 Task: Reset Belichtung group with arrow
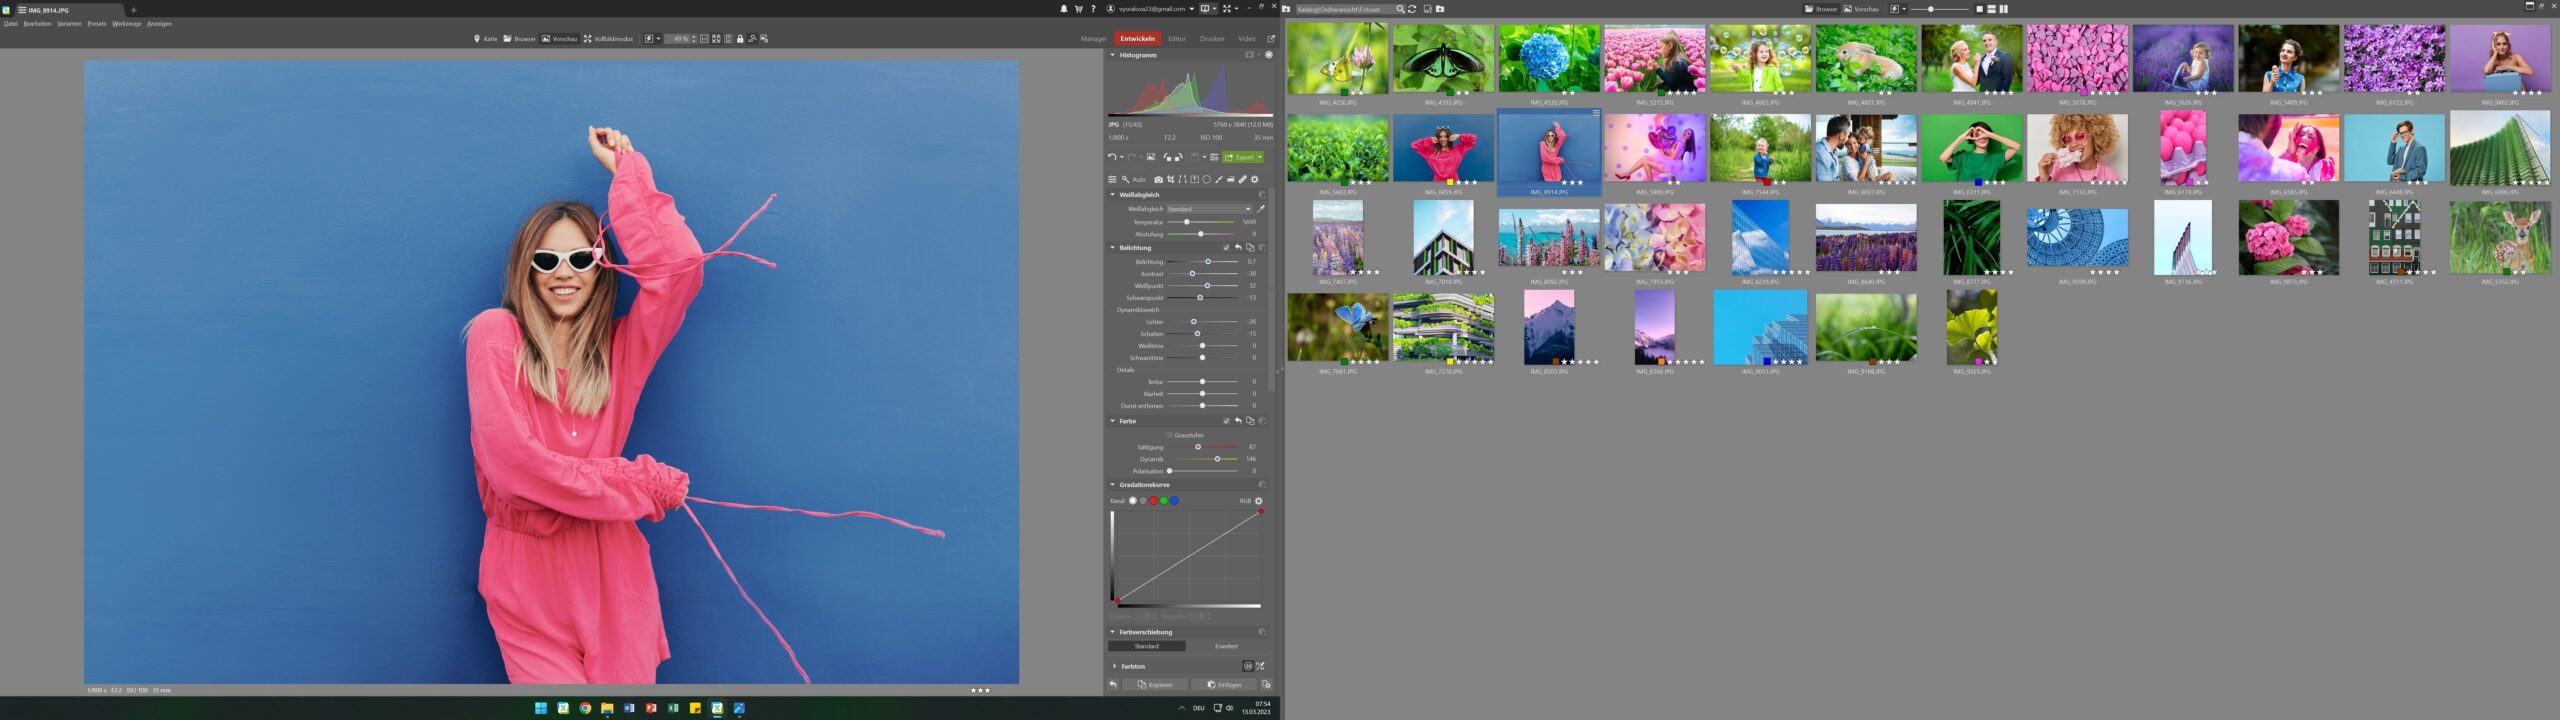[1238, 247]
